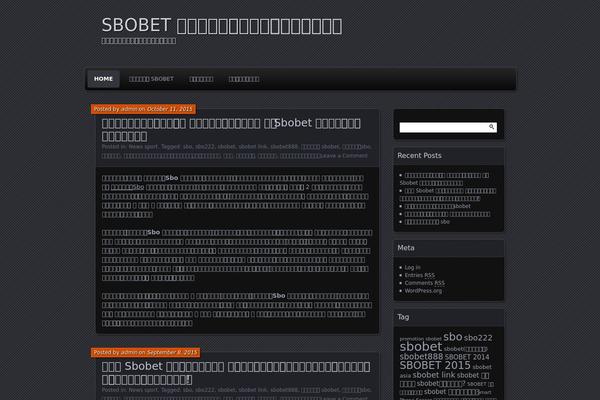Click 'Leave a Comment' on first post

(x=344, y=156)
